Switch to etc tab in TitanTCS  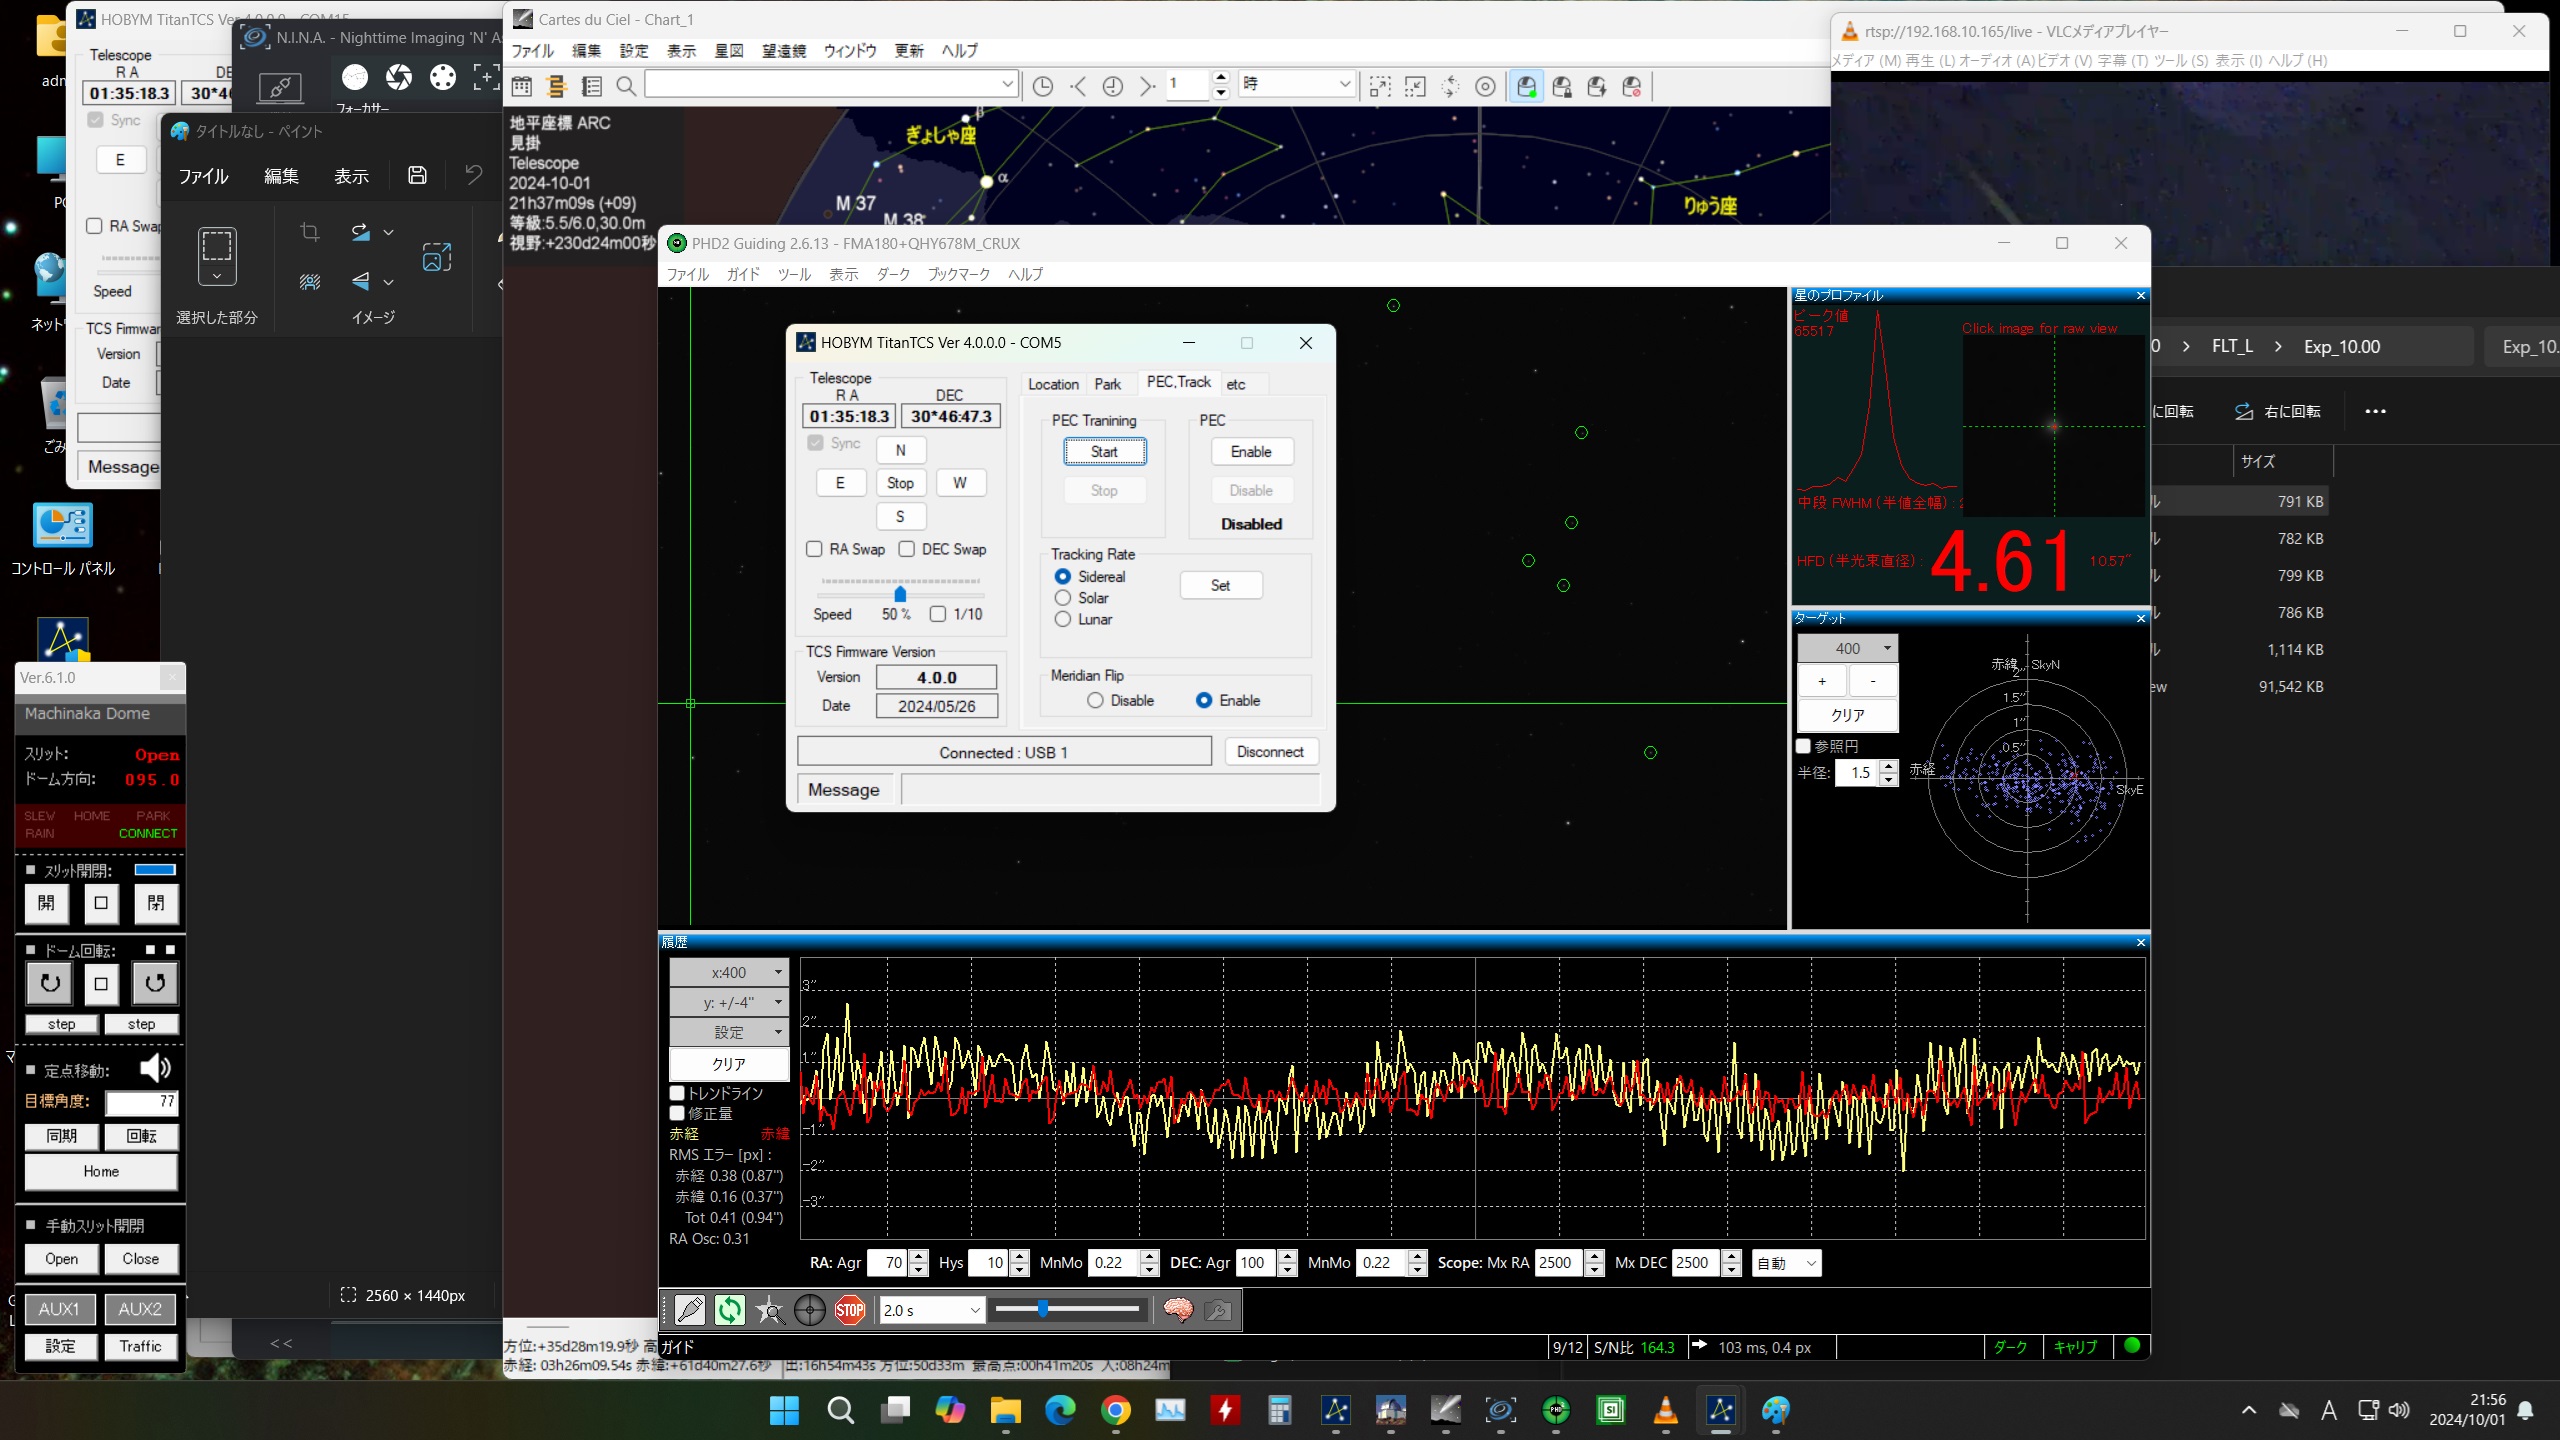pos(1236,384)
